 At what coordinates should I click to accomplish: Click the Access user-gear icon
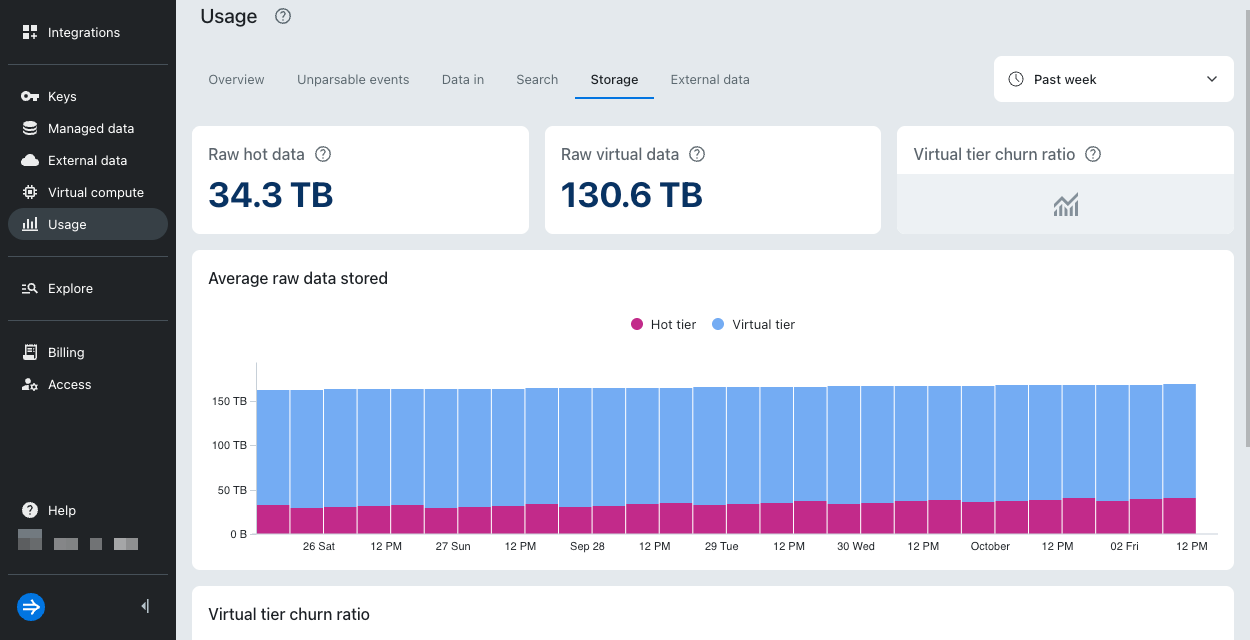coord(30,384)
